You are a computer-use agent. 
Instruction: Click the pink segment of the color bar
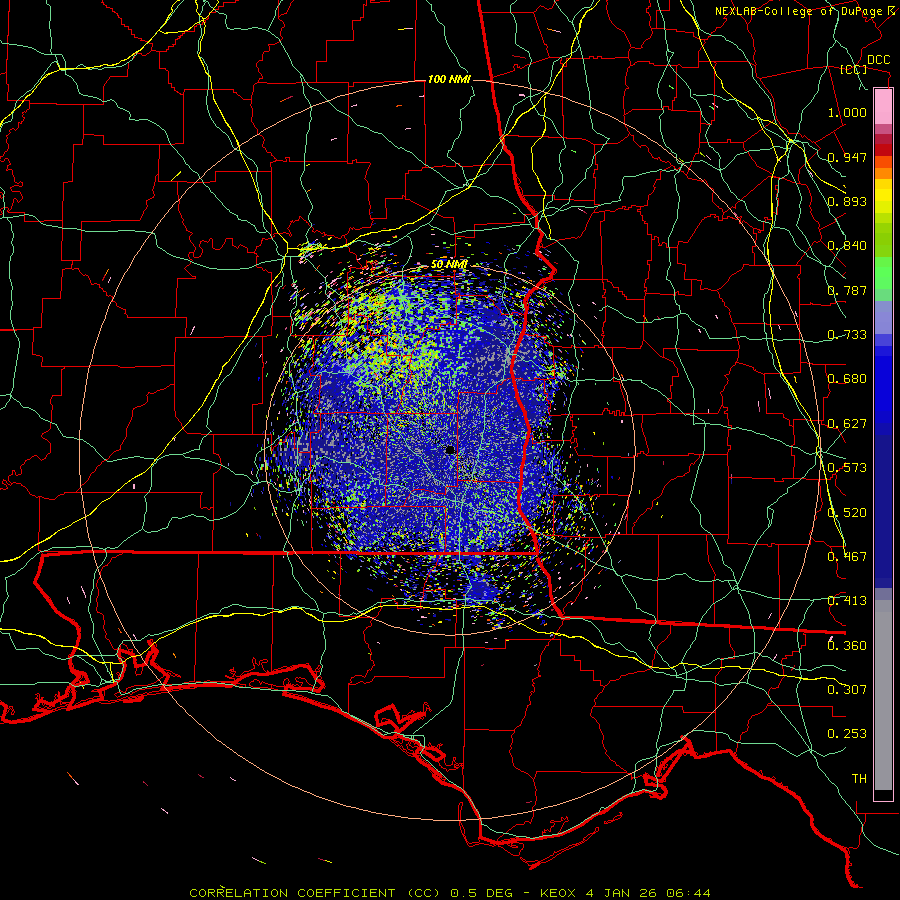pos(883,107)
